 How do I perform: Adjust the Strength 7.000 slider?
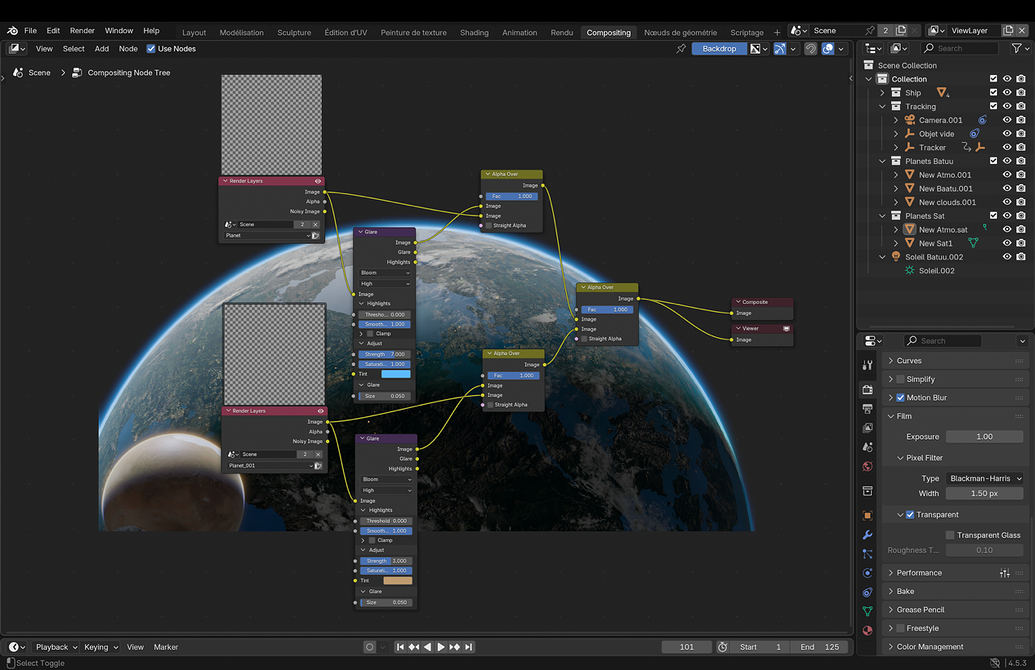click(385, 354)
